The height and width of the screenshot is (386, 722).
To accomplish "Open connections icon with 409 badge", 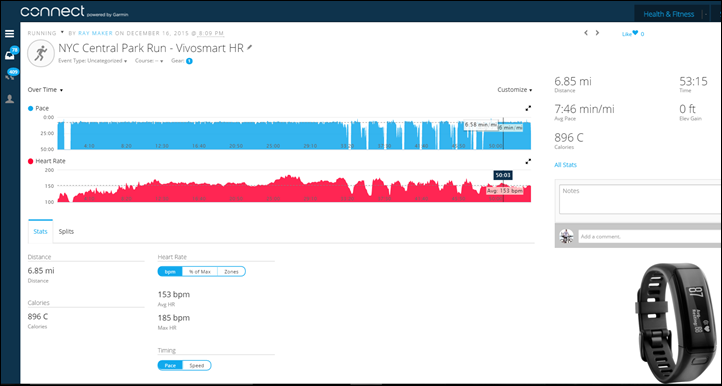I will (11, 76).
